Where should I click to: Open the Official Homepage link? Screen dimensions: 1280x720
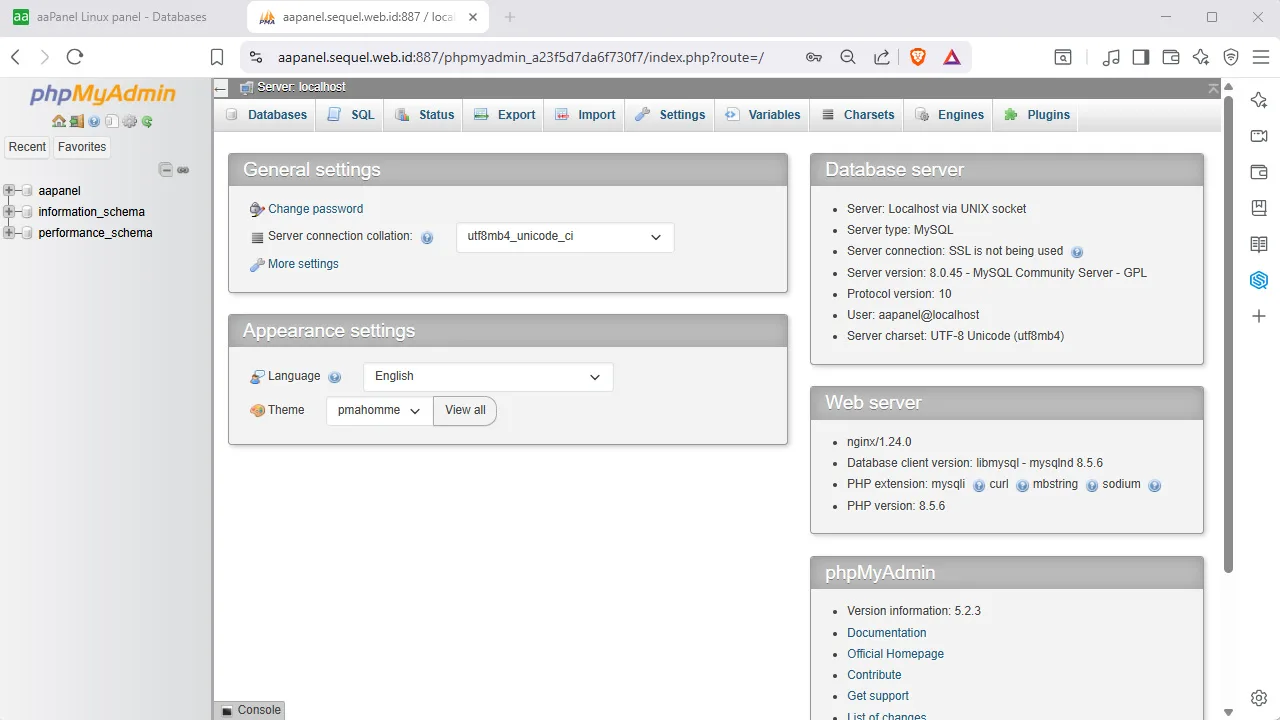[895, 654]
